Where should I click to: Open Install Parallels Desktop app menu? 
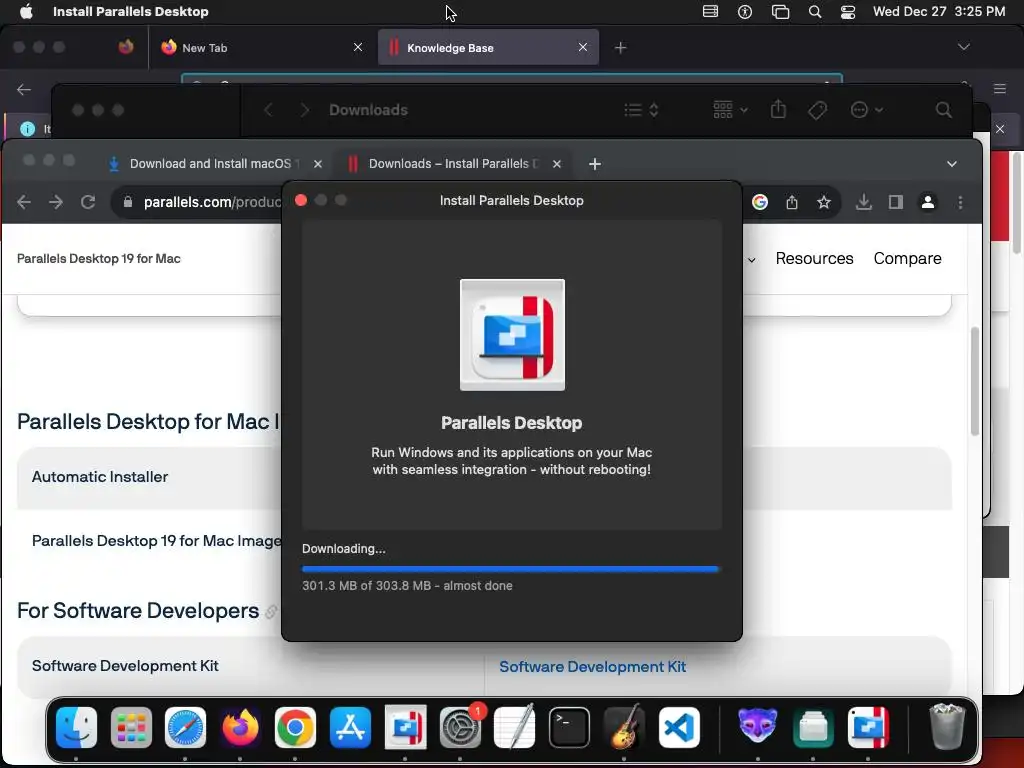click(x=131, y=12)
